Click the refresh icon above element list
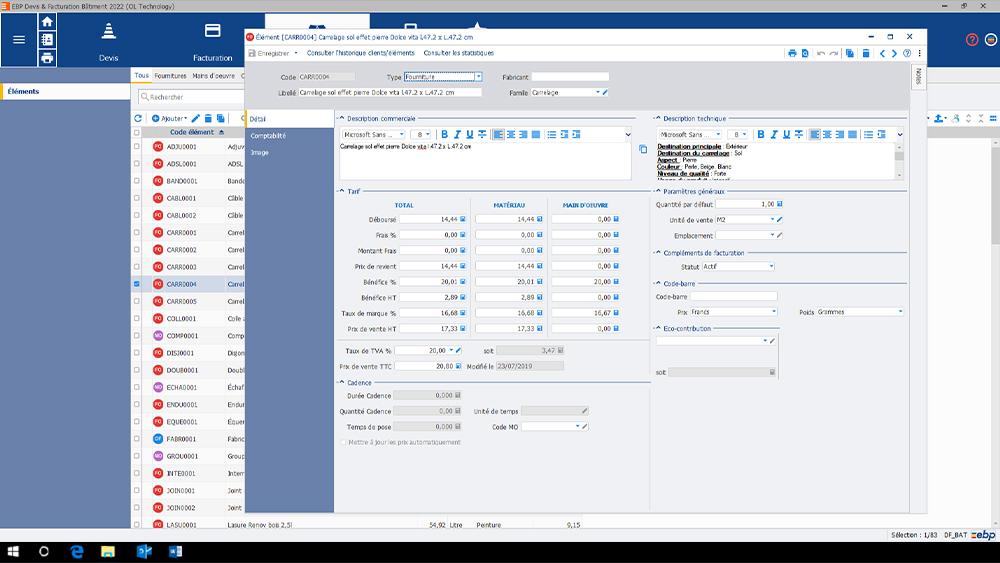This screenshot has height=563, width=1000. click(138, 118)
